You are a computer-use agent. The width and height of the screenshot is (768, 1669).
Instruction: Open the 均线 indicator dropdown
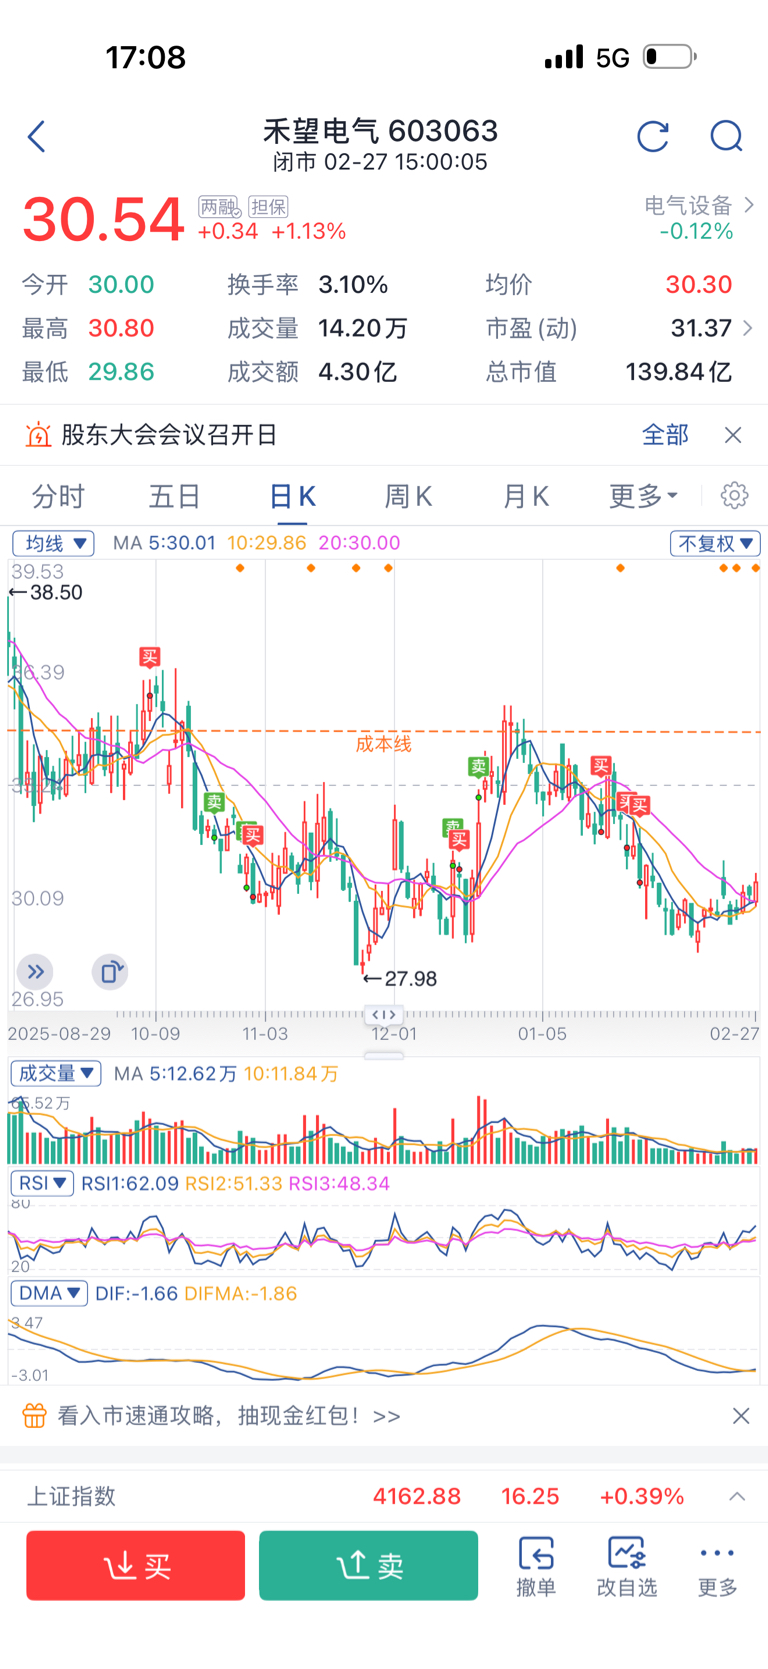tap(53, 543)
